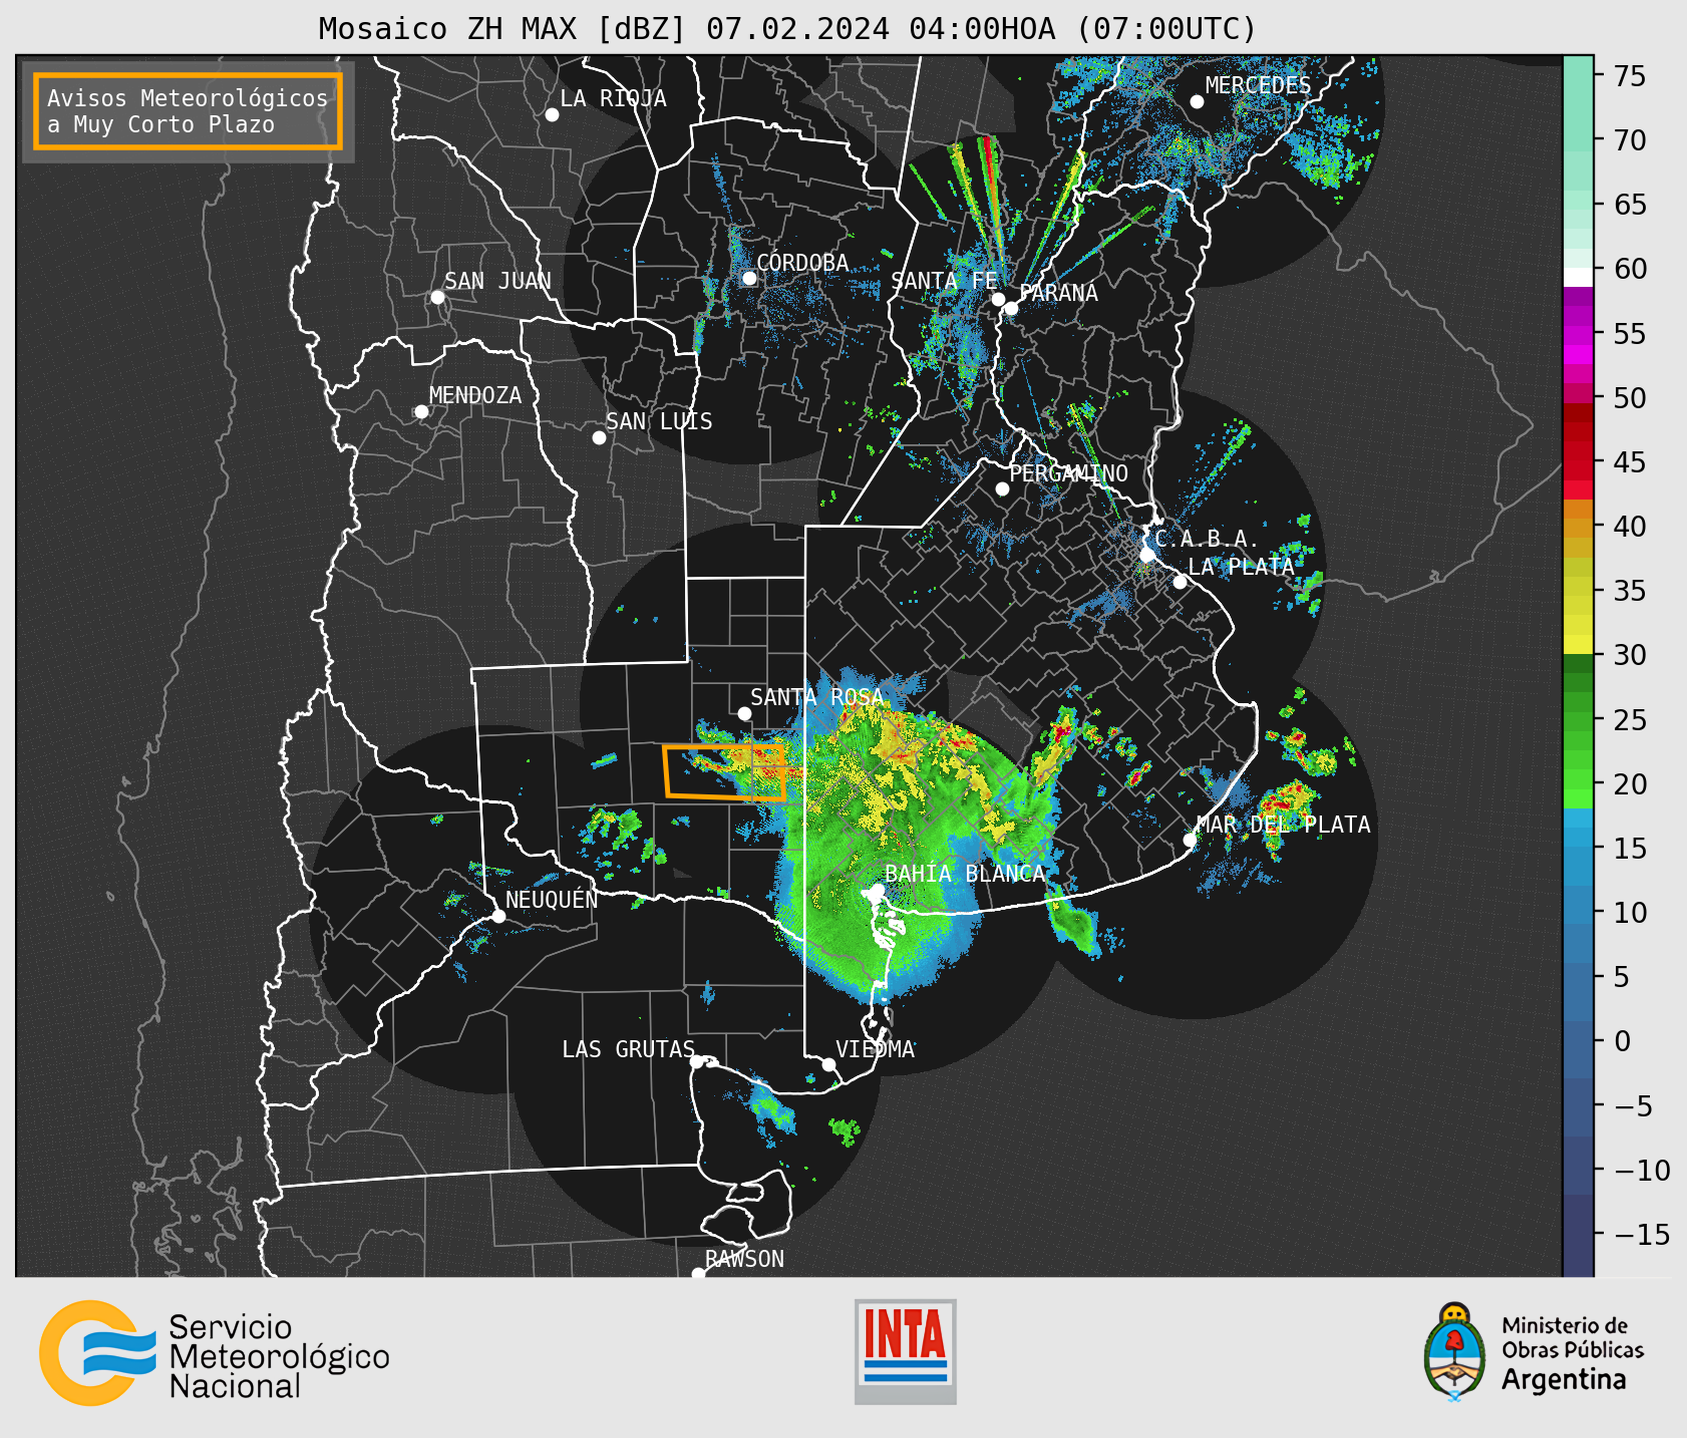Viewport: 1687px width, 1438px height.
Task: Click the PARANÁ city marker dot
Action: [1011, 308]
